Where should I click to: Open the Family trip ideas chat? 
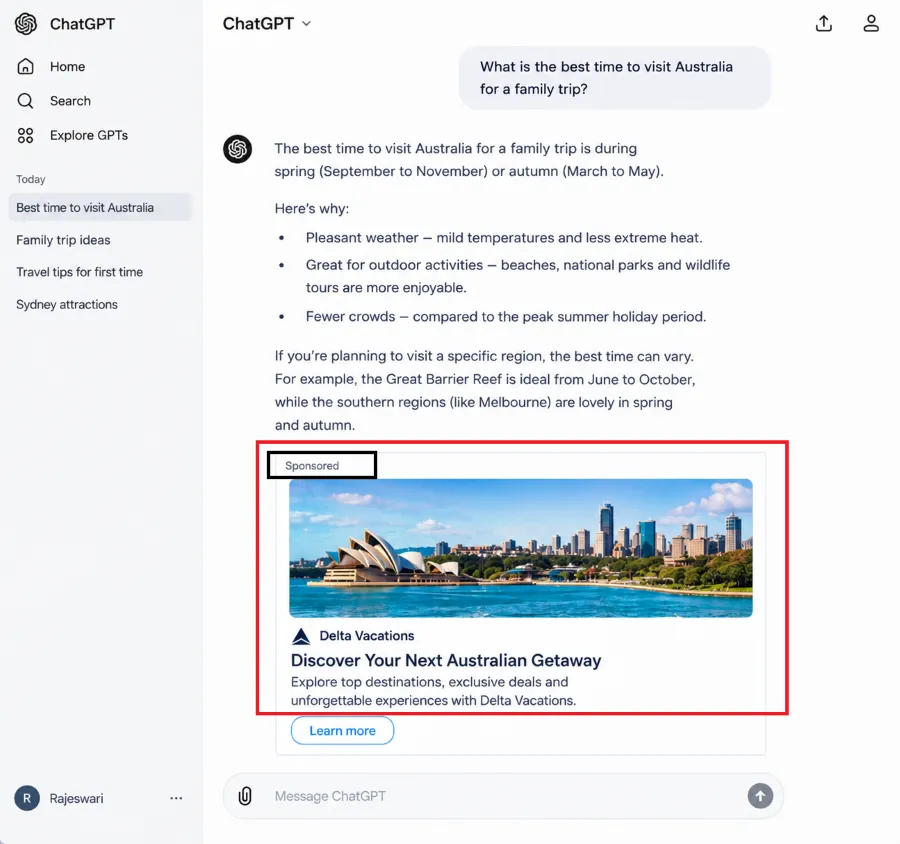[x=63, y=240]
